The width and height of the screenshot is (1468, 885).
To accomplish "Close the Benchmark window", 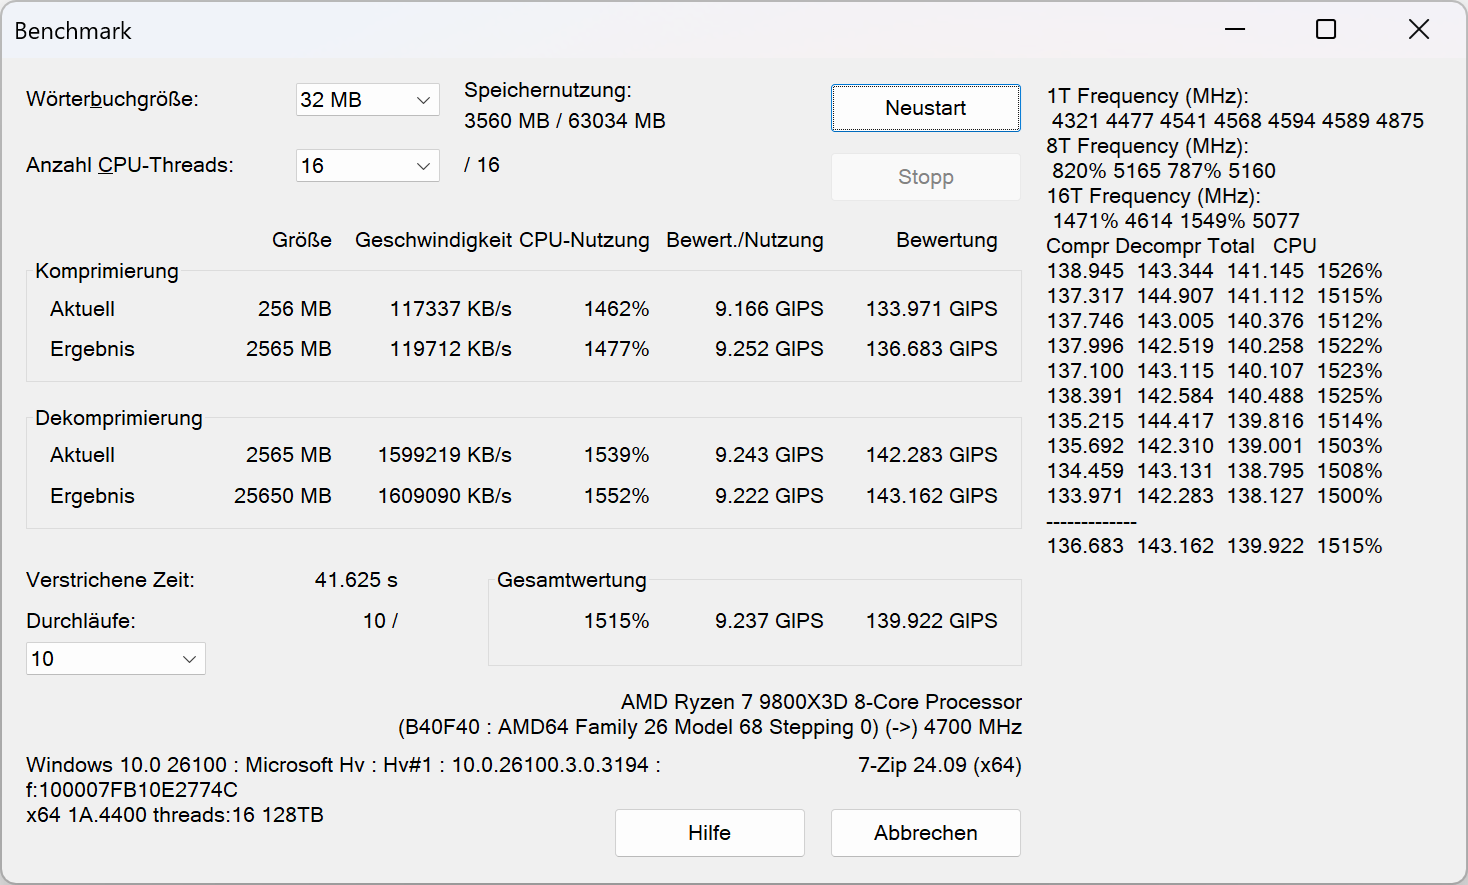I will tap(1418, 30).
